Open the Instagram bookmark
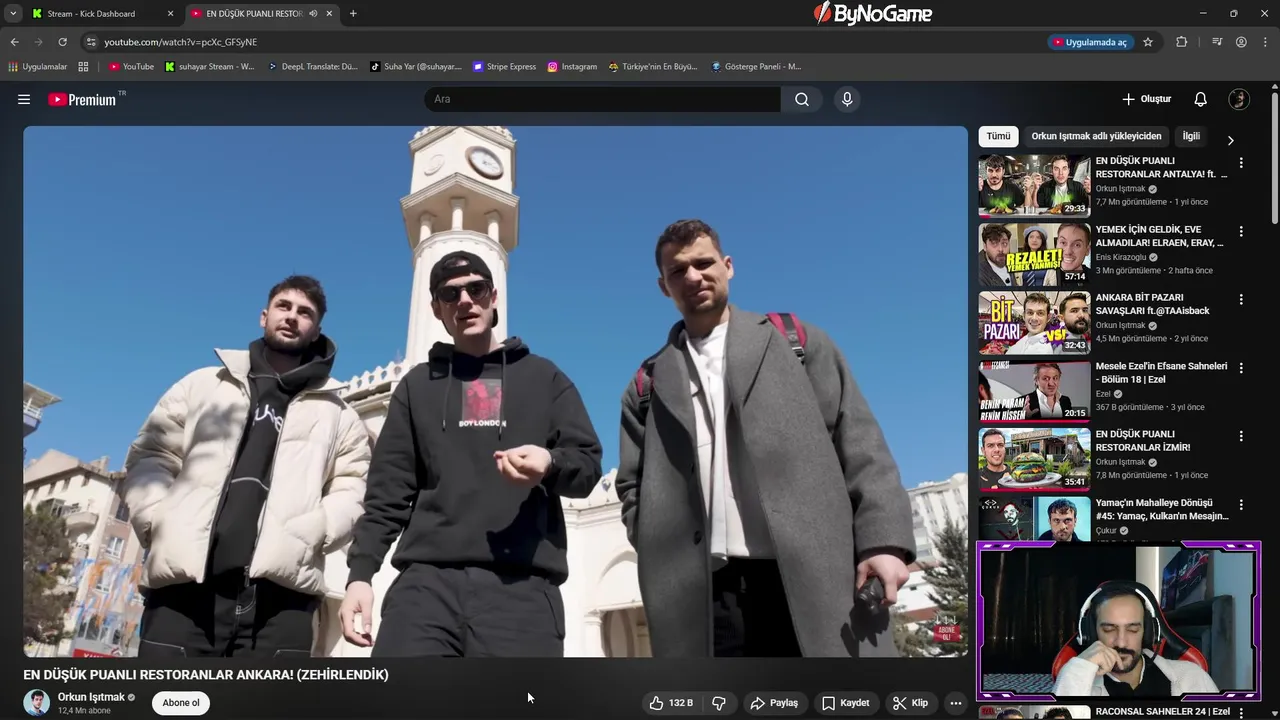 pos(572,67)
